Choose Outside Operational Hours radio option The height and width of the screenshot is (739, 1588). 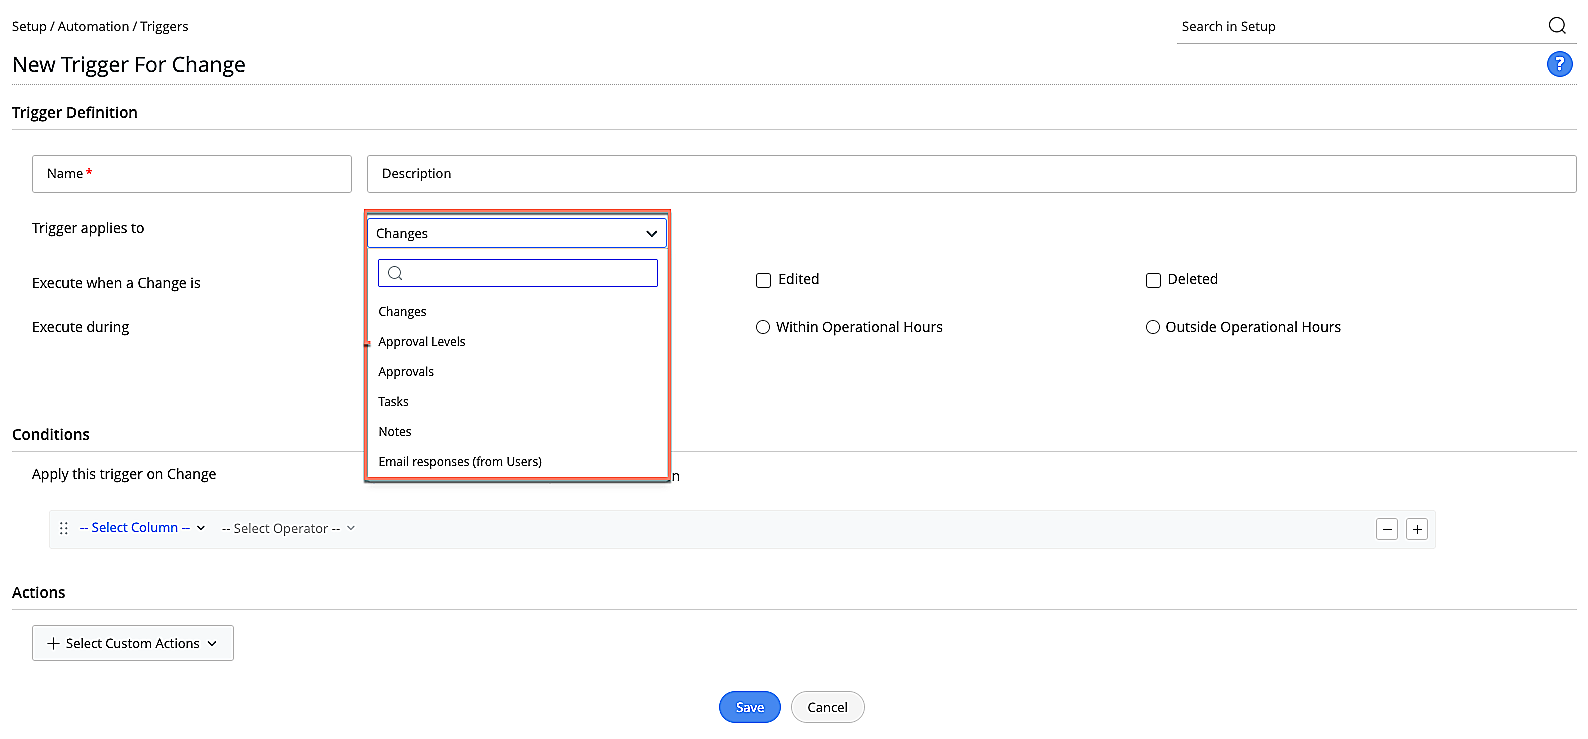[x=1153, y=327]
